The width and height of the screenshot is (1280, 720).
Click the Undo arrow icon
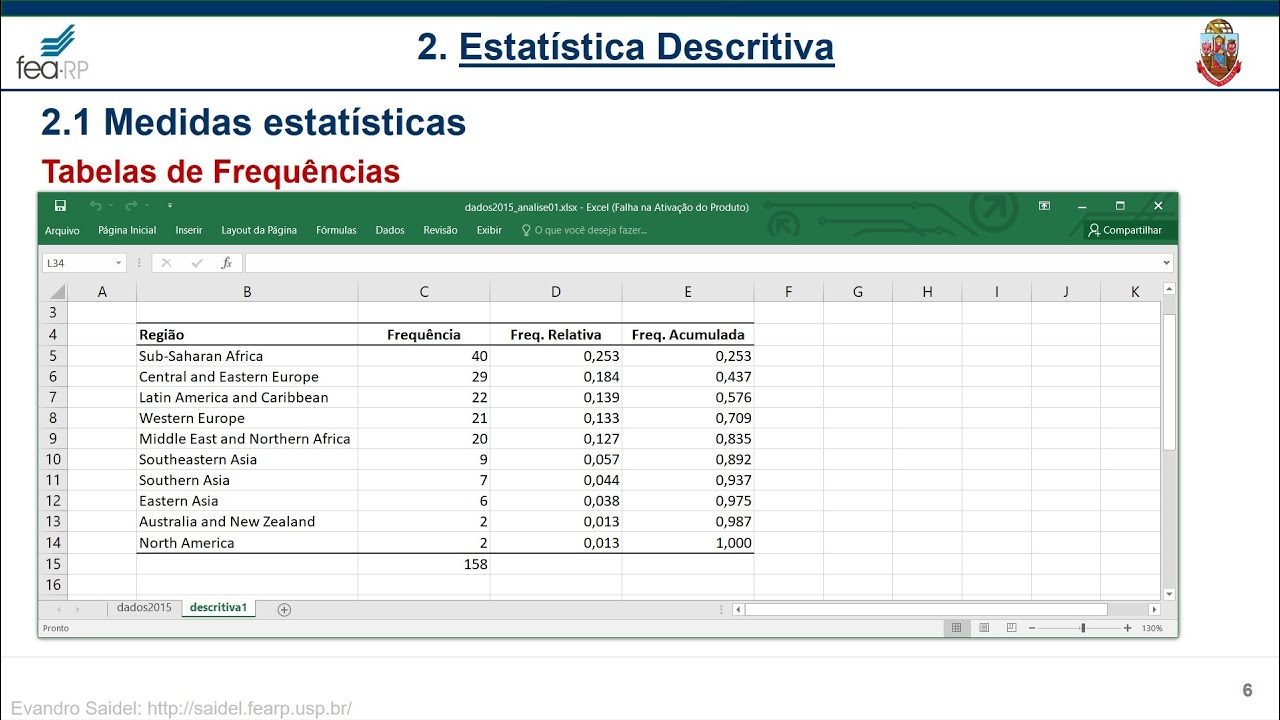tap(95, 206)
